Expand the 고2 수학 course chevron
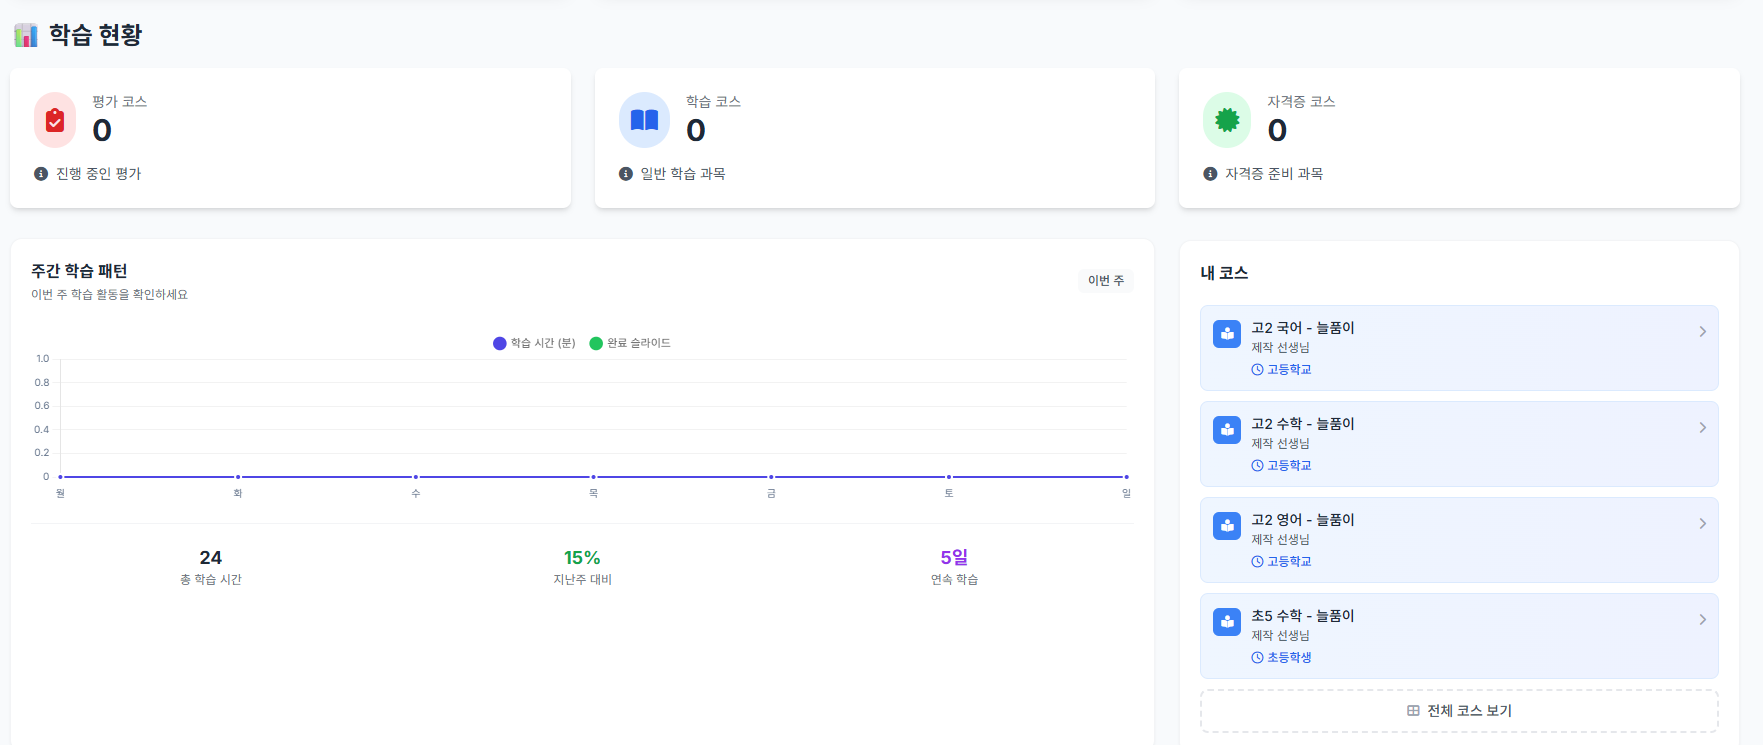Viewport: 1763px width, 745px height. coord(1702,428)
